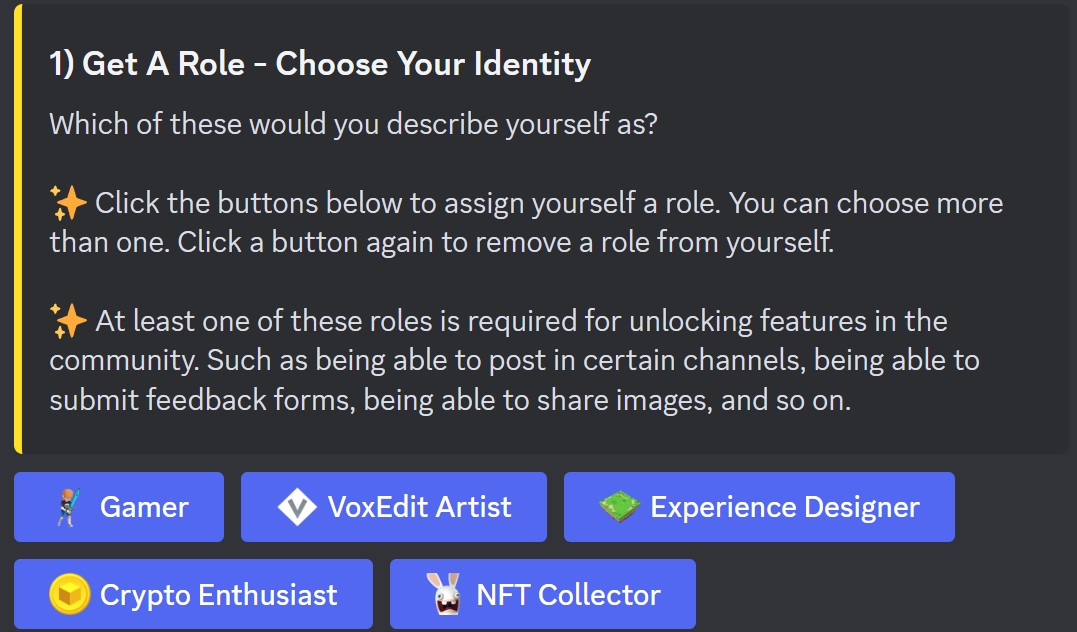Click the line starting 'community. Such as being able'
Viewport: 1077px width, 632px height.
coord(514,360)
